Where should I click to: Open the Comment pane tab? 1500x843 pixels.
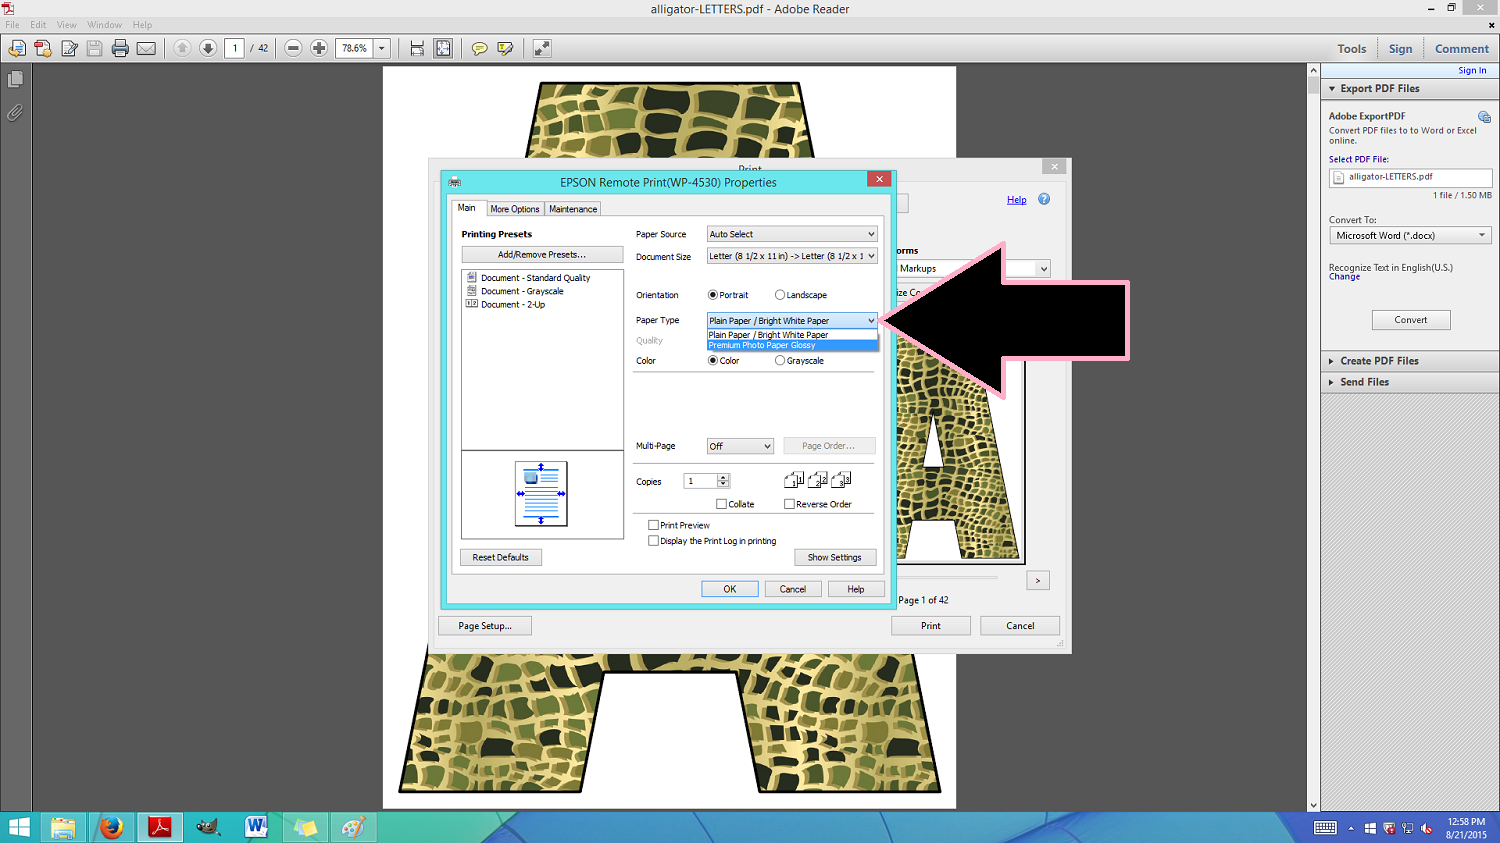(1462, 49)
